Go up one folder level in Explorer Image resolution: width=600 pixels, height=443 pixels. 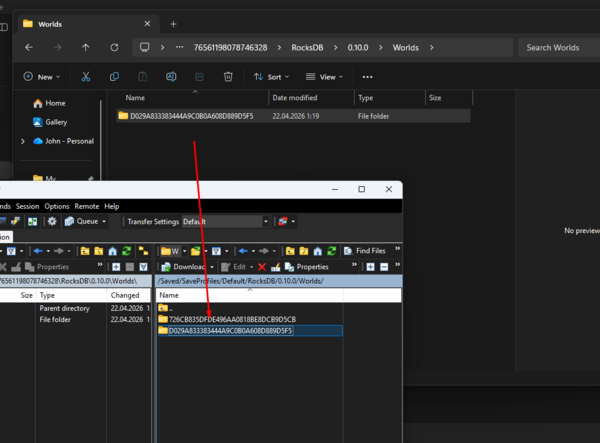pyautogui.click(x=85, y=47)
